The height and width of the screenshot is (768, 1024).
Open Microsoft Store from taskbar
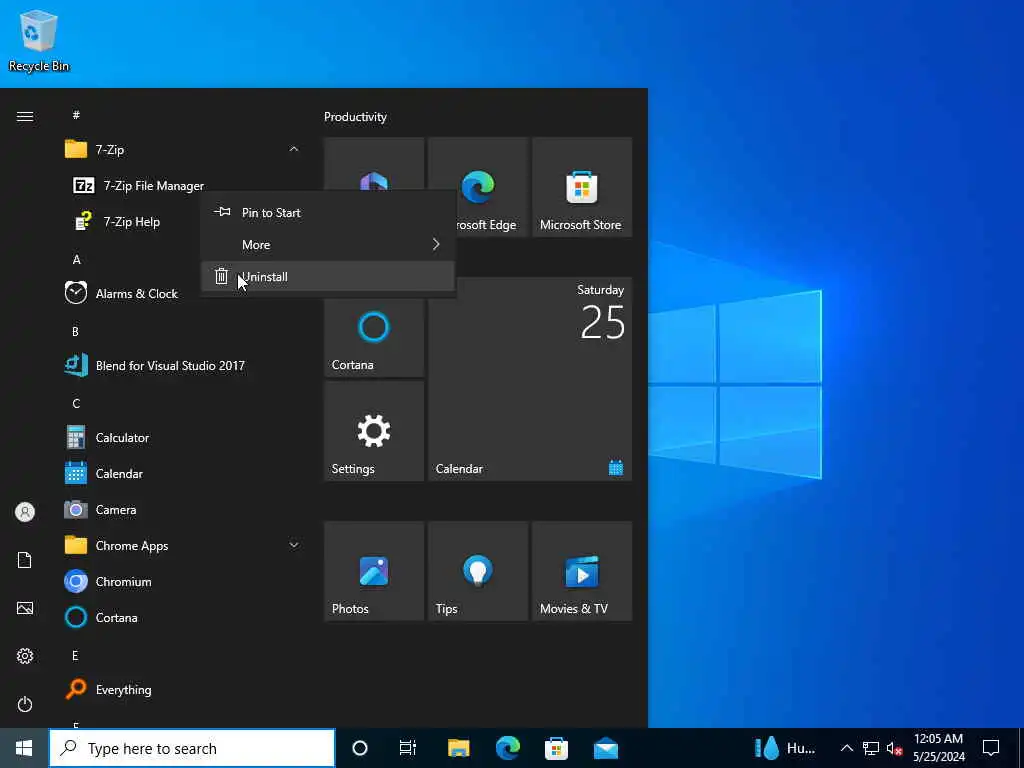(556, 748)
